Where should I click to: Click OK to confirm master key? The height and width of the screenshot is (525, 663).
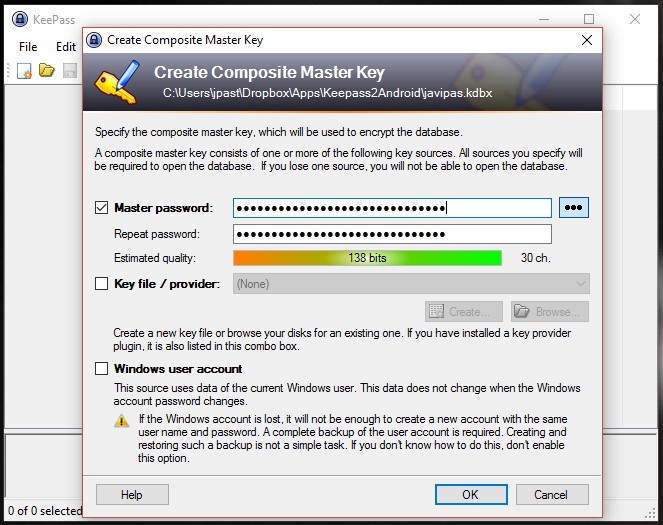click(x=471, y=495)
